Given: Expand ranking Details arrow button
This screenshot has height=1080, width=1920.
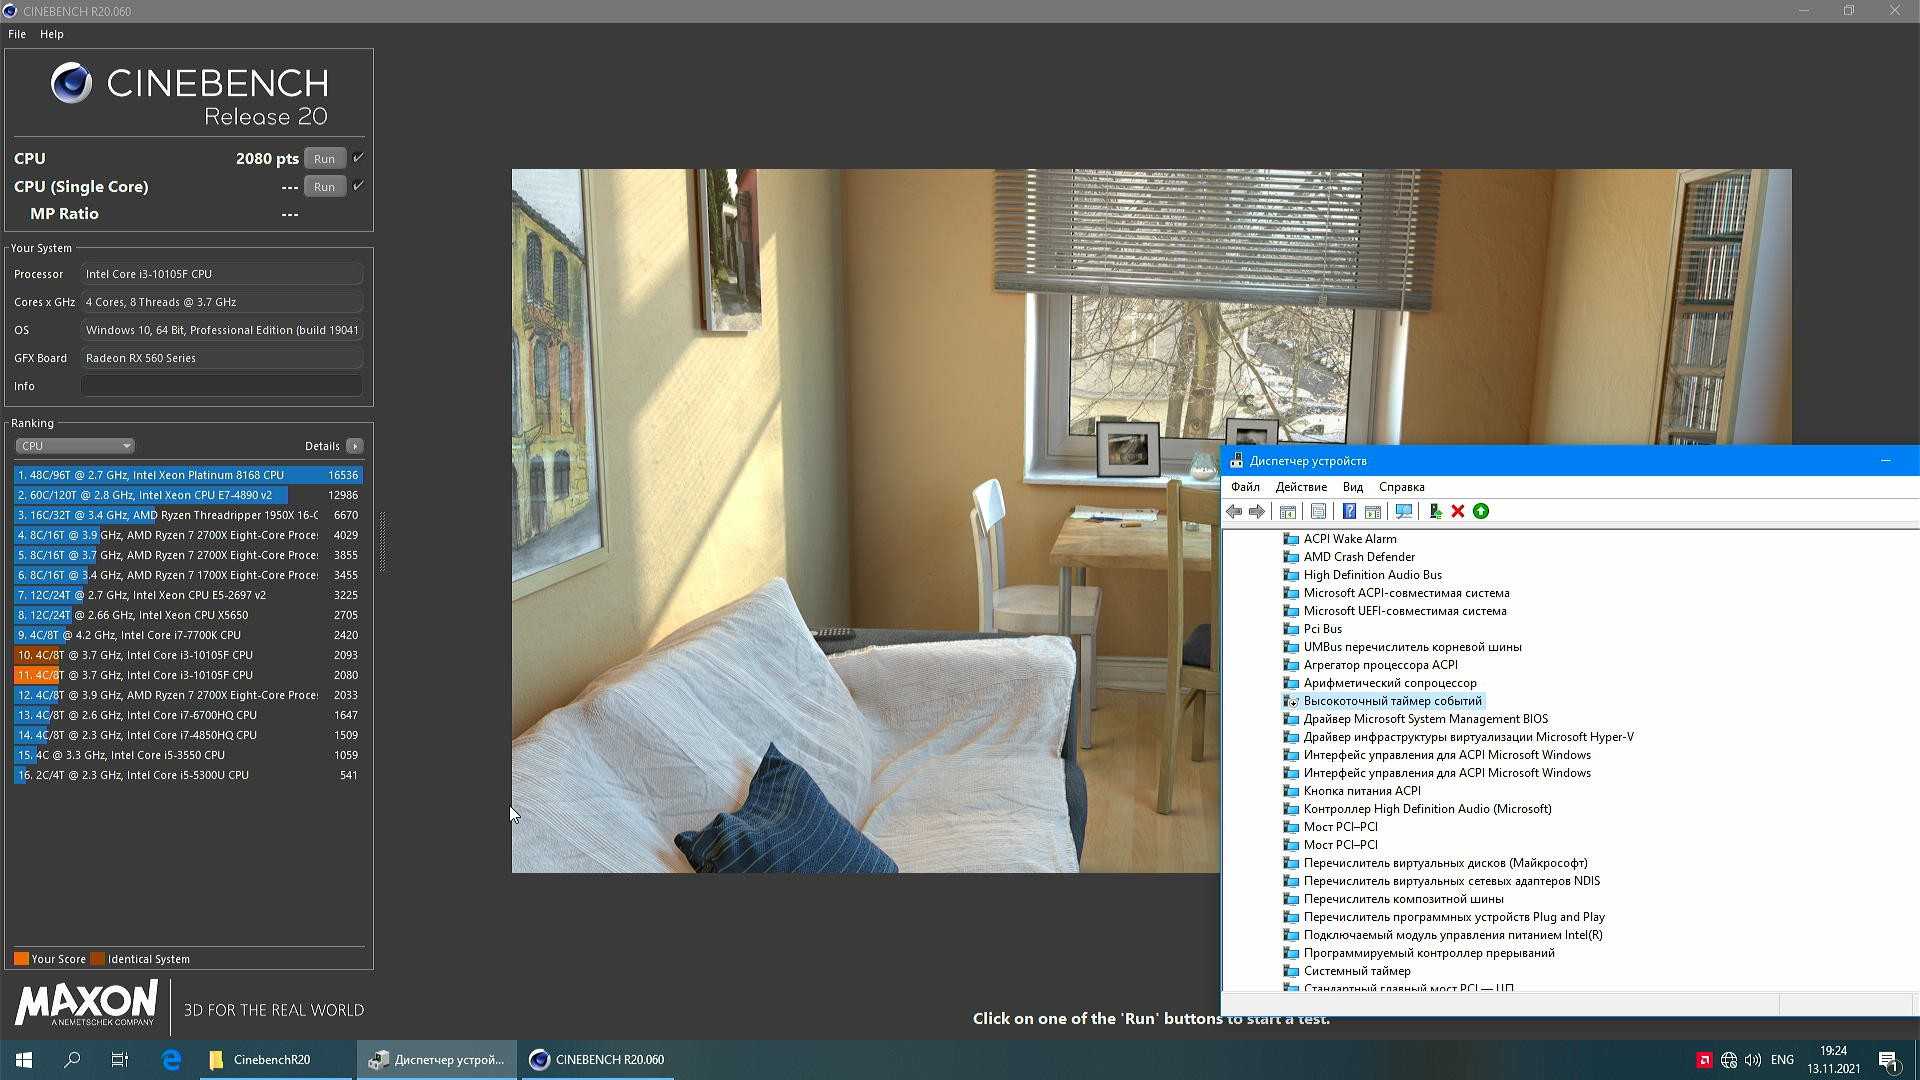Looking at the screenshot, I should coord(355,446).
